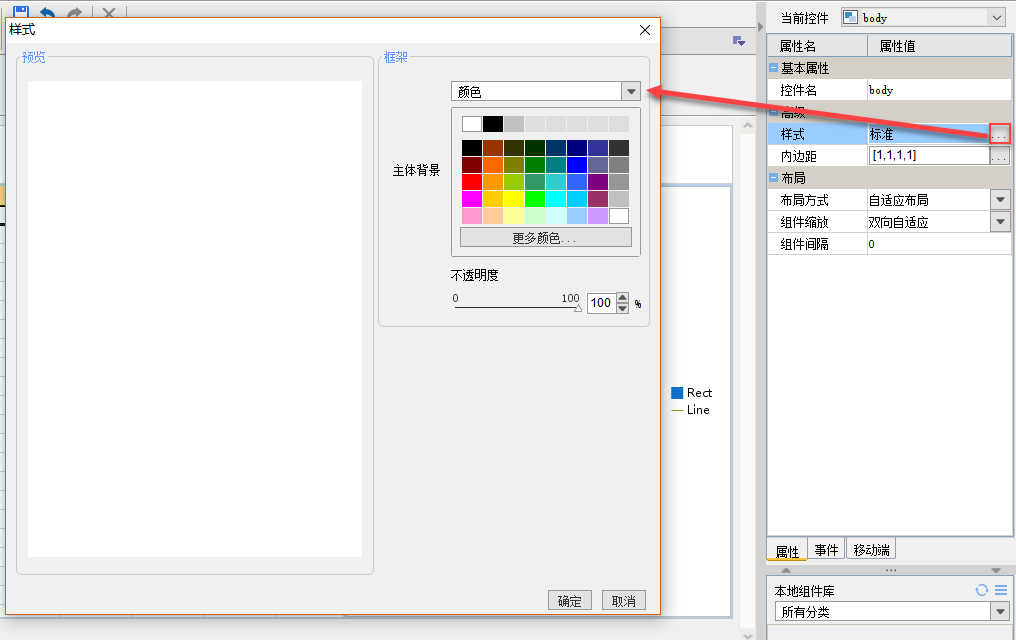Viewport: 1016px width, 640px height.
Task: Click the white preview area in 预览
Action: pyautogui.click(x=195, y=319)
